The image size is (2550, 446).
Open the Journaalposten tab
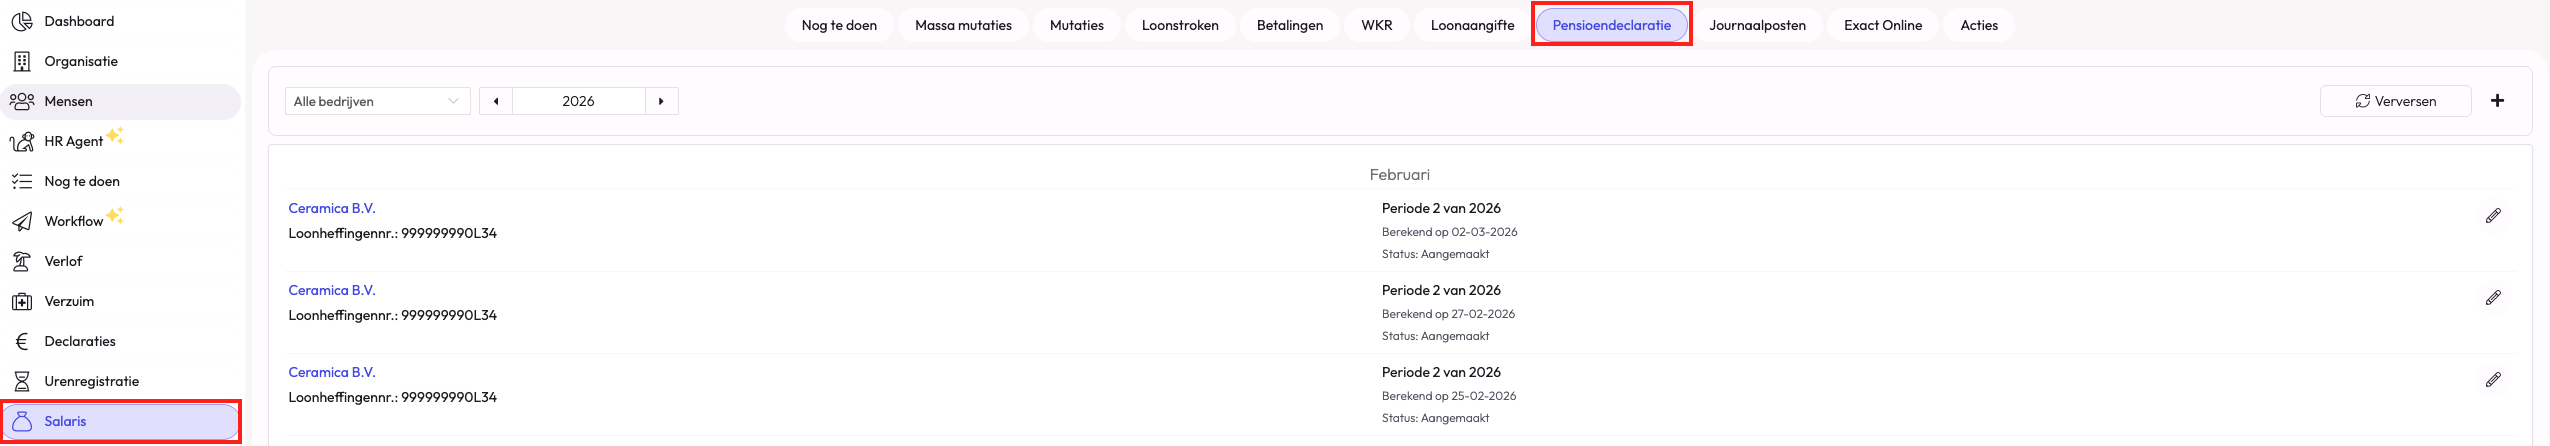point(1756,25)
